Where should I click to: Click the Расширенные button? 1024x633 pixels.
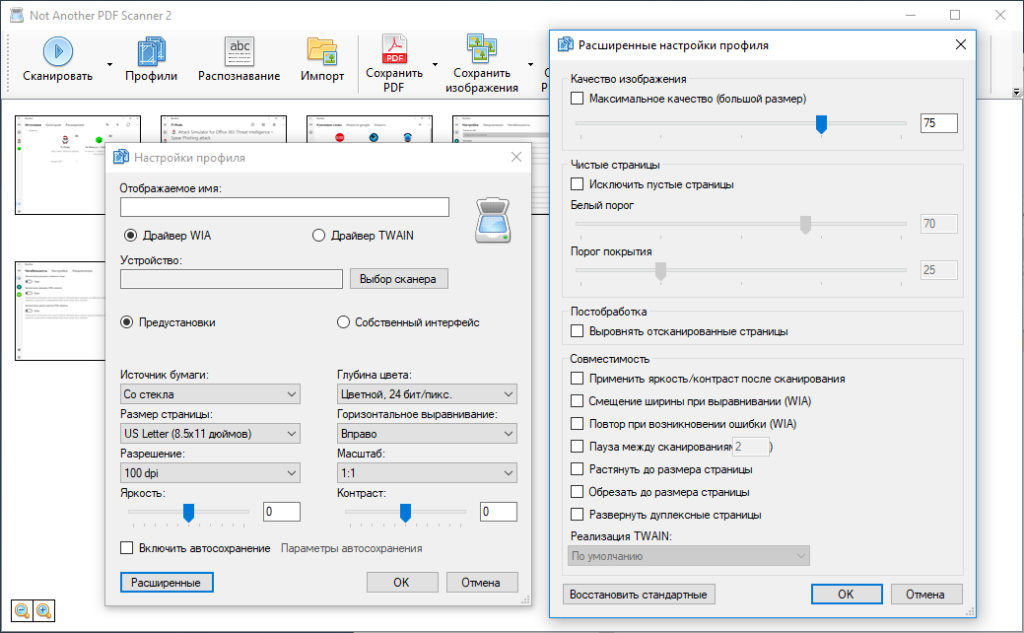(x=167, y=582)
